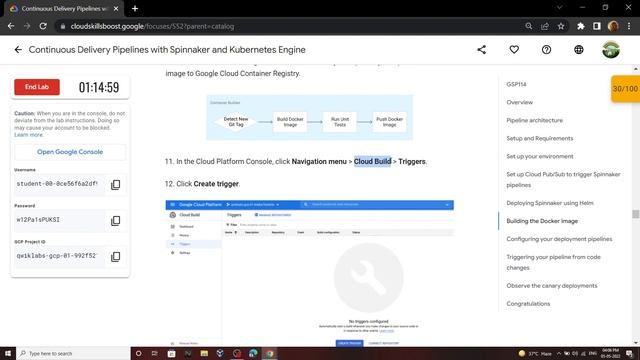Screen dimensions: 640x360
Task: Open the language globe icon
Action: pyautogui.click(x=578, y=50)
